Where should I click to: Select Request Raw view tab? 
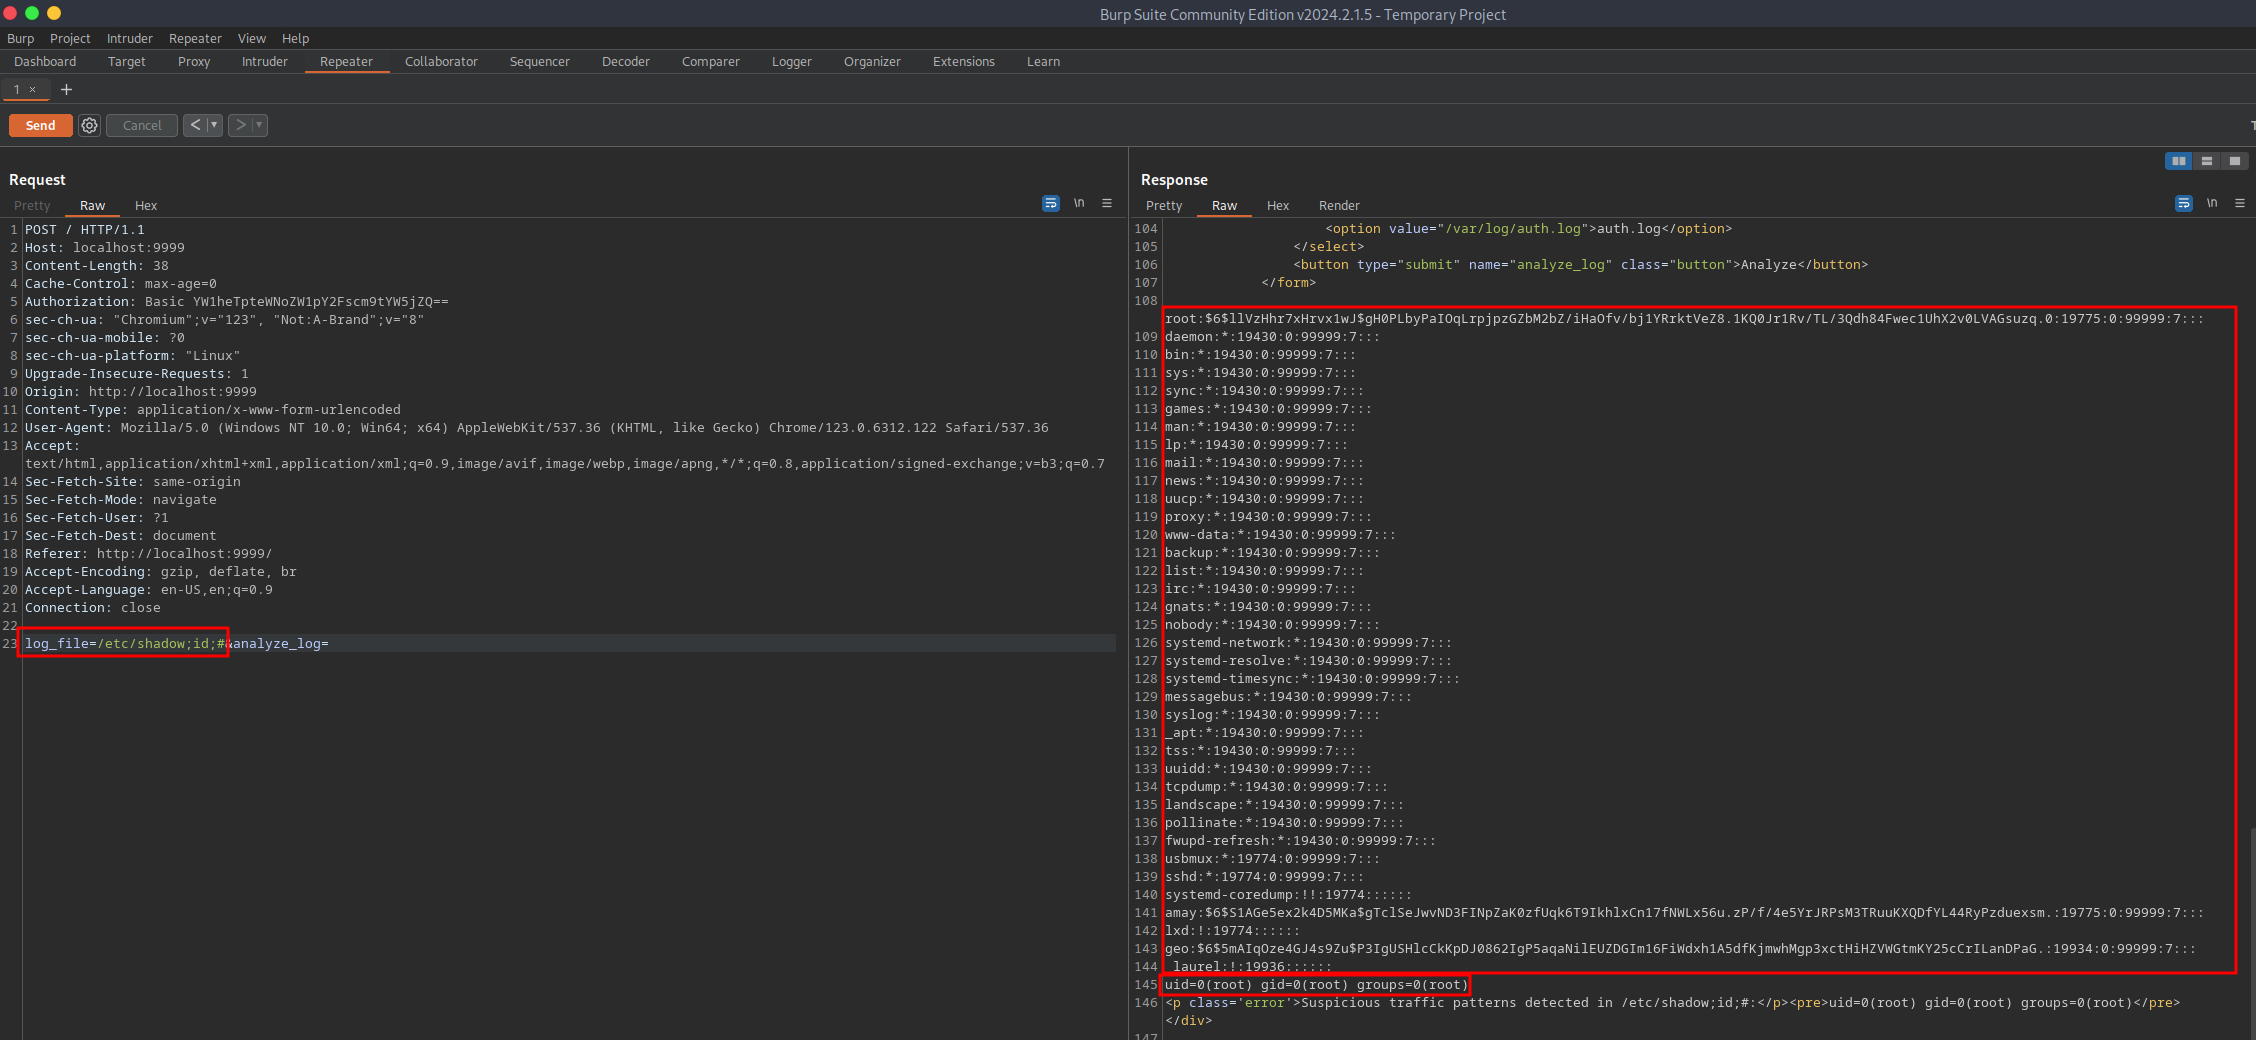tap(93, 205)
